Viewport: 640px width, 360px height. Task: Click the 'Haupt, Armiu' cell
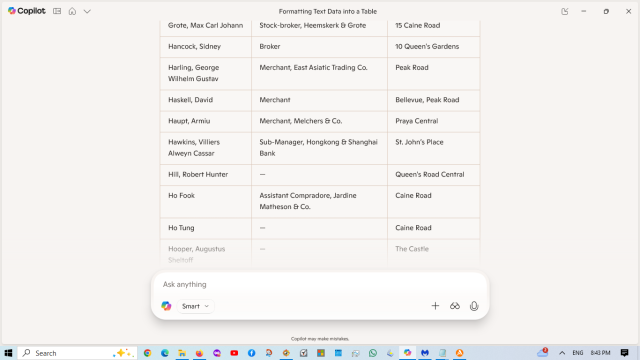point(206,121)
